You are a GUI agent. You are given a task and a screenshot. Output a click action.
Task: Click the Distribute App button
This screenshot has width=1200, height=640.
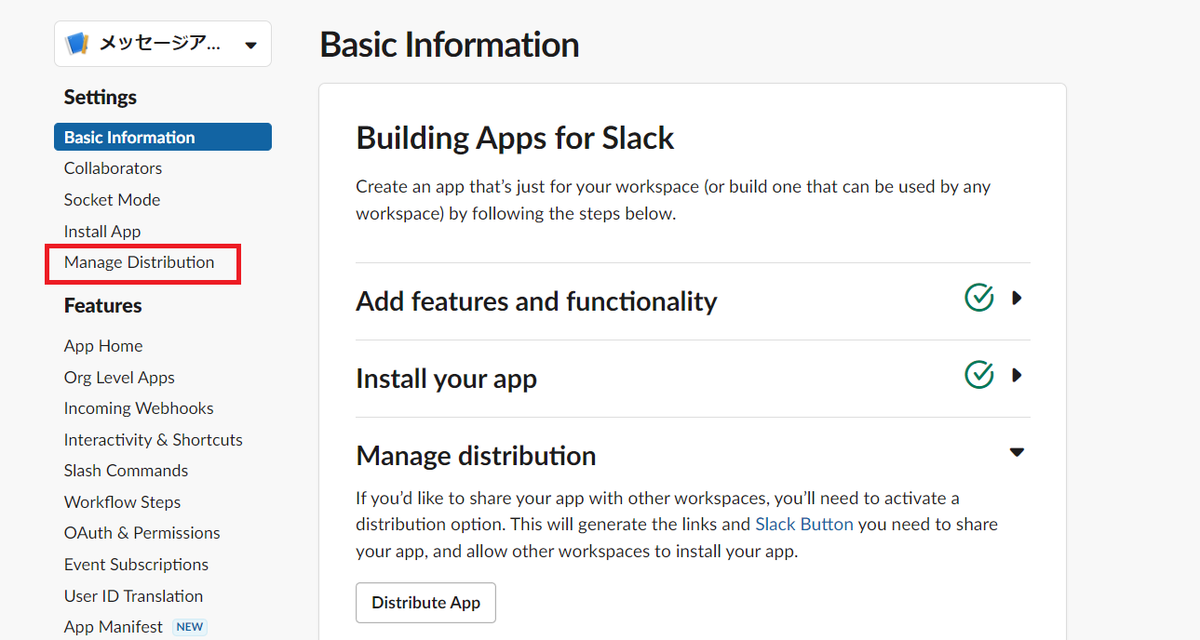[x=426, y=603]
